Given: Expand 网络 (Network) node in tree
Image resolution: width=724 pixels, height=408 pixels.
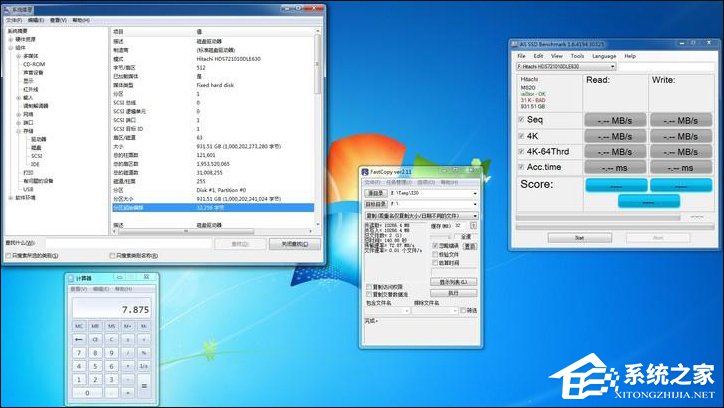Looking at the screenshot, I should point(18,114).
